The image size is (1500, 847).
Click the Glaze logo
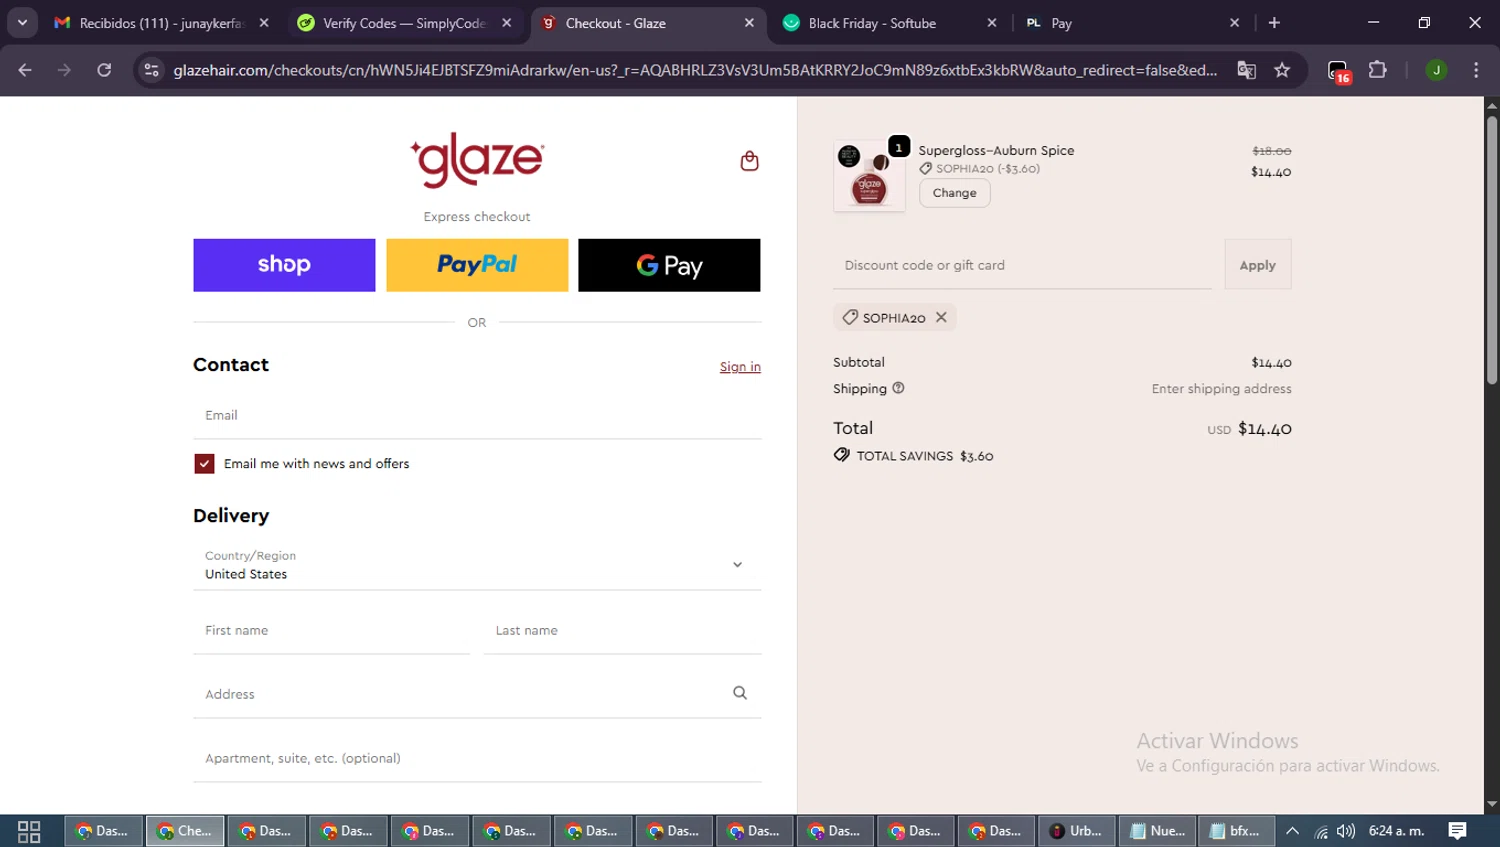tap(477, 160)
